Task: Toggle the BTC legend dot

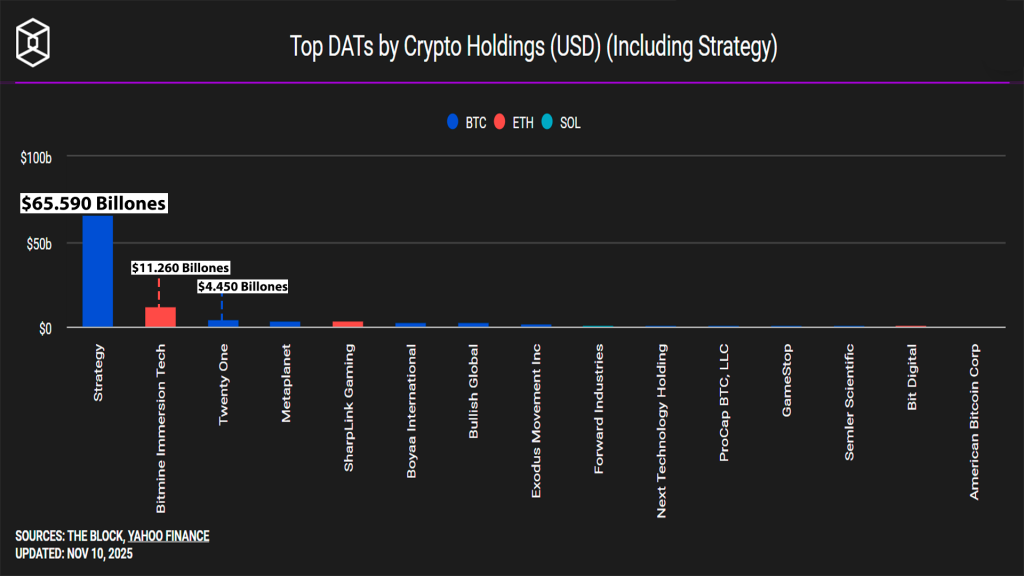Action: [x=453, y=124]
